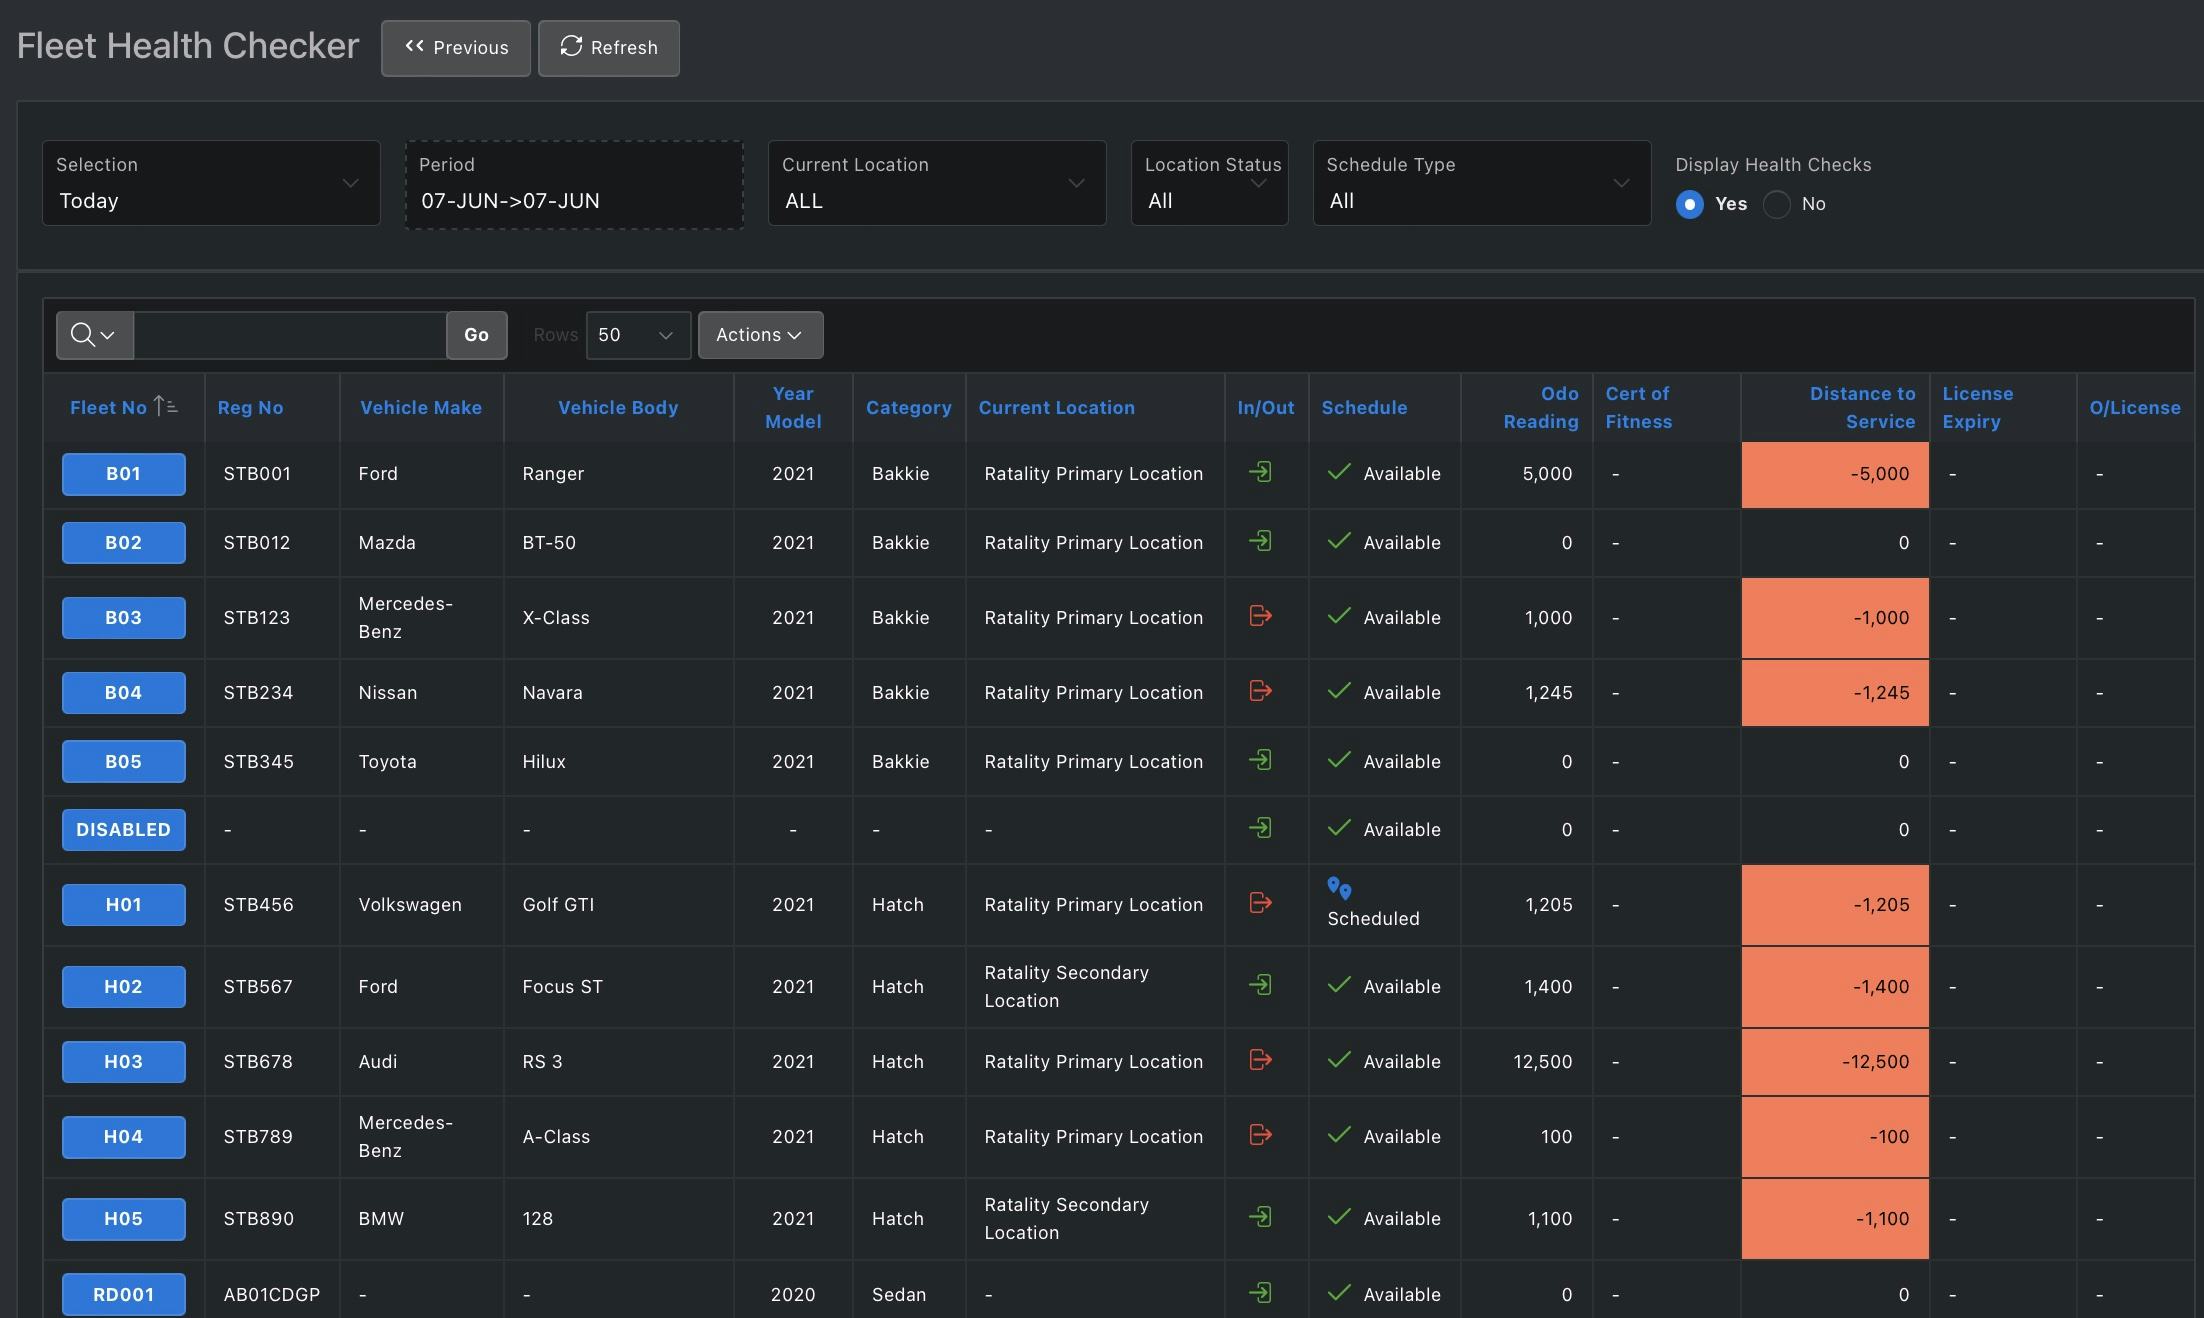Click the Available checkmark icon for B02

[x=1339, y=541]
